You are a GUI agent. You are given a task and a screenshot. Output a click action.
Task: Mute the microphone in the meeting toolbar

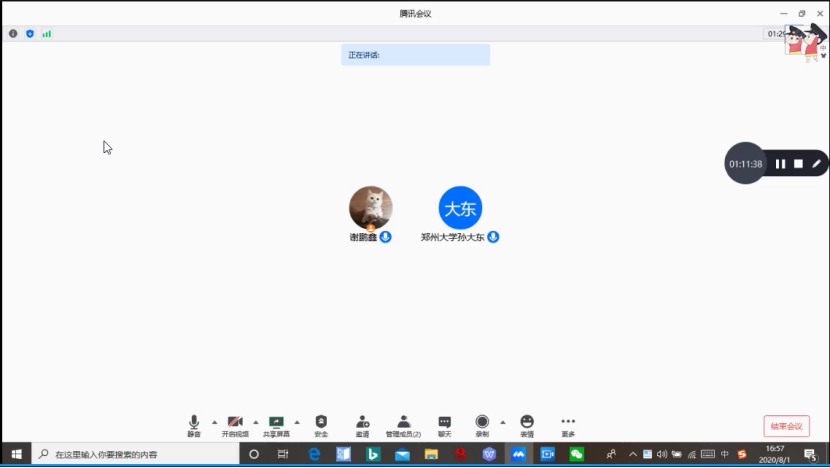tap(194, 424)
